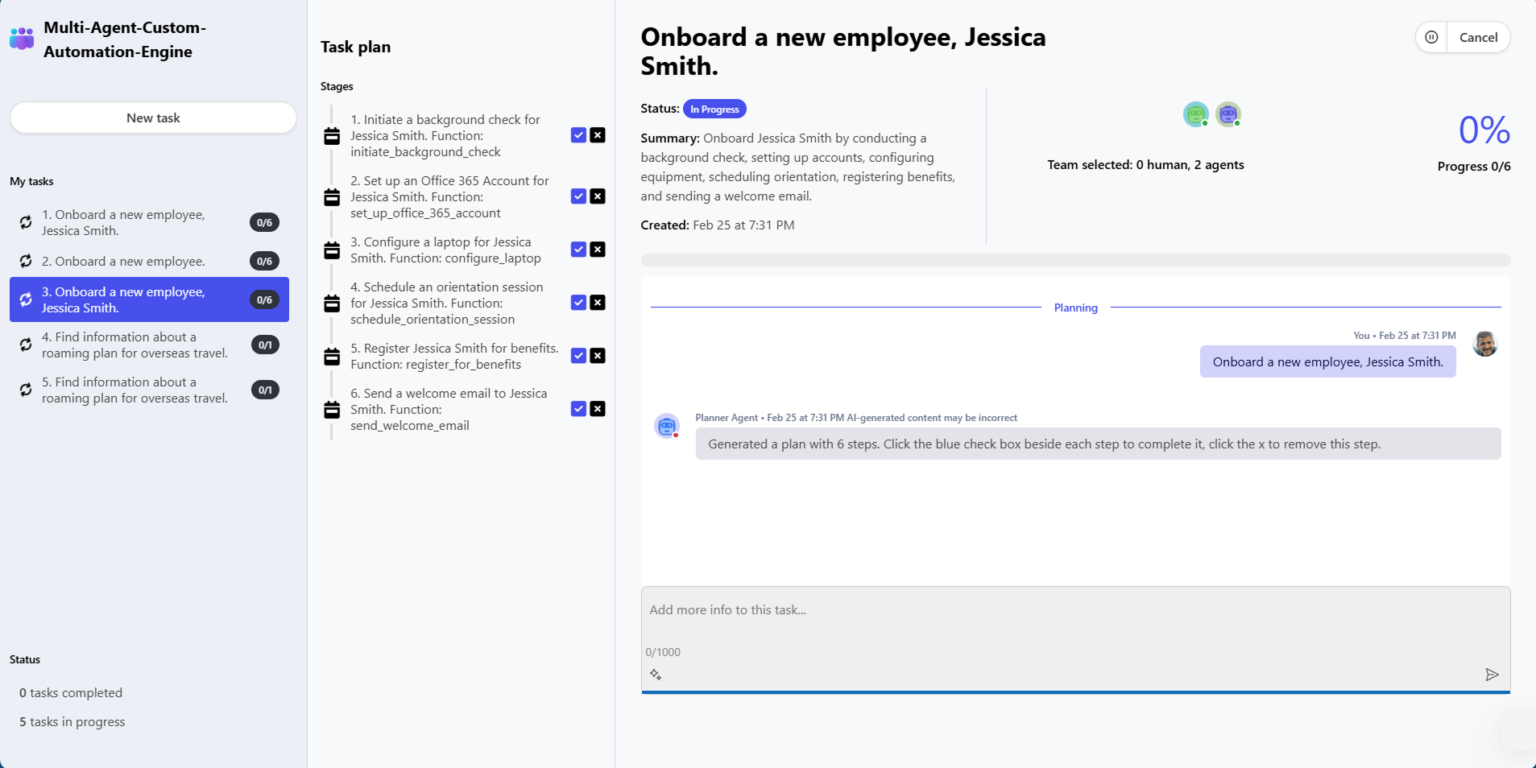
Task: Click the sparkle icon below the text box
Action: click(656, 675)
